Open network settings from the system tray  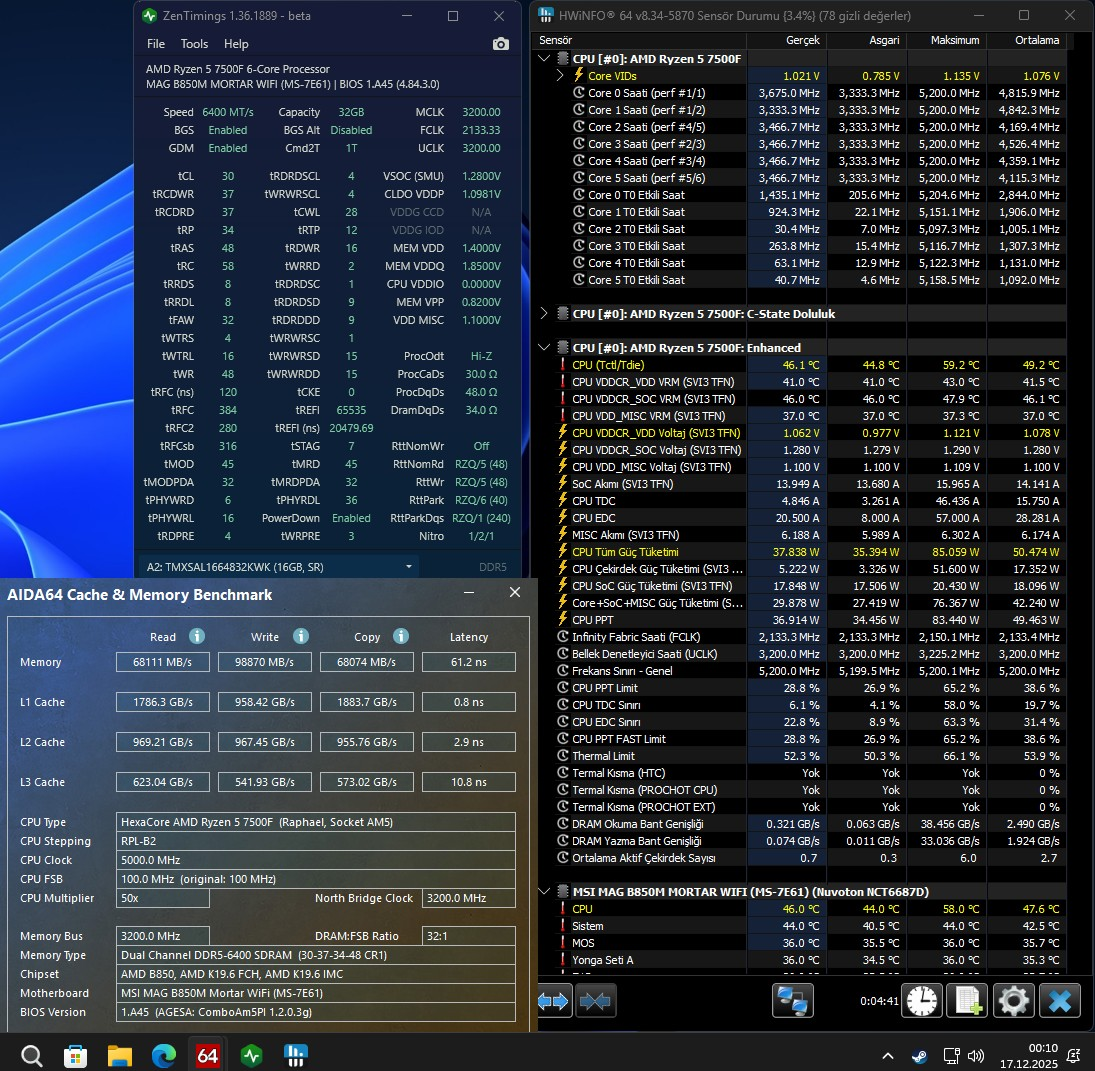pyautogui.click(x=951, y=1056)
